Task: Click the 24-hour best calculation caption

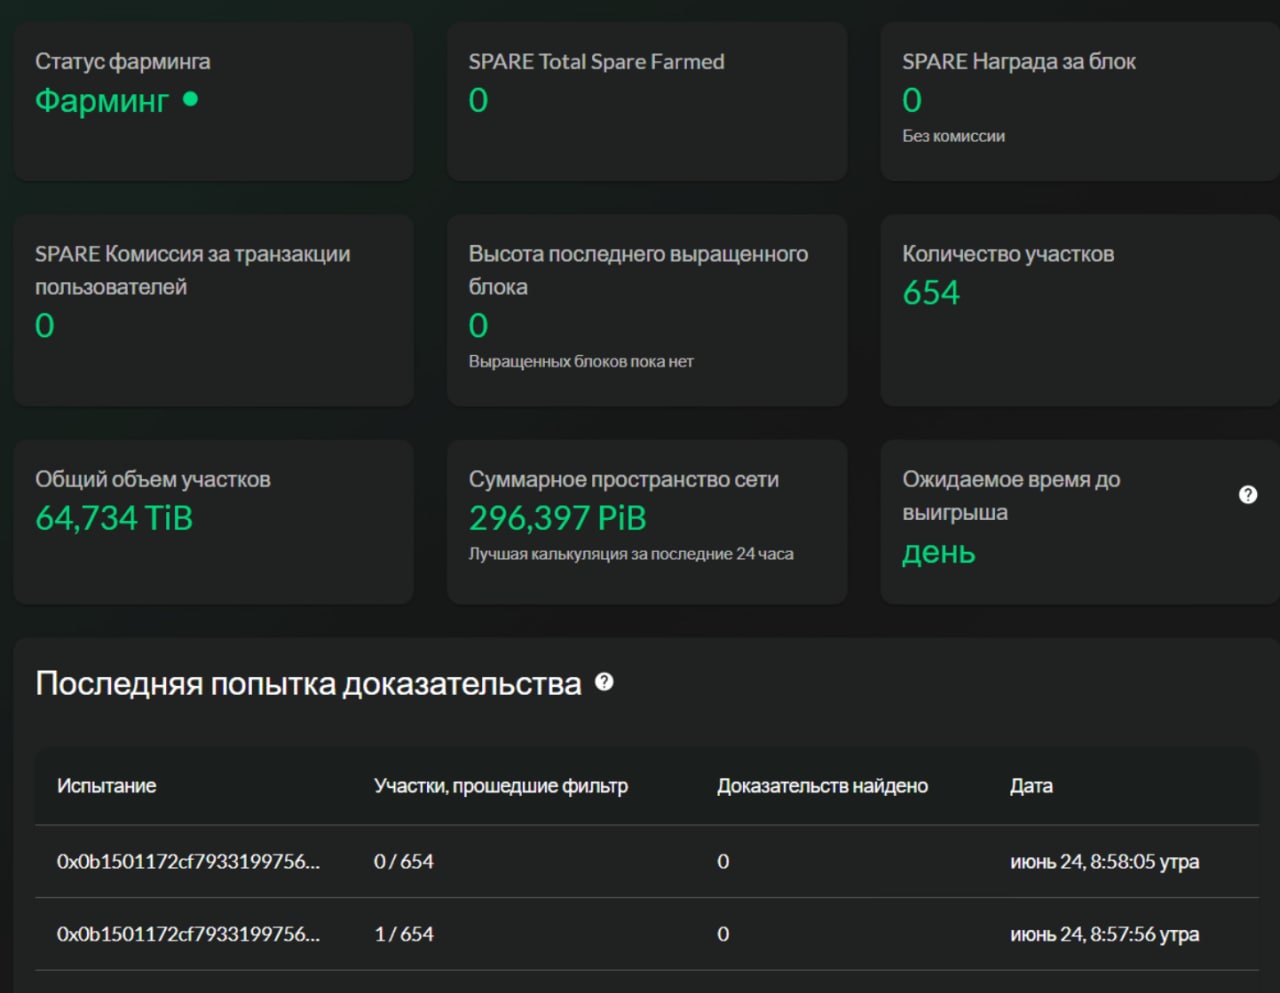Action: [630, 554]
